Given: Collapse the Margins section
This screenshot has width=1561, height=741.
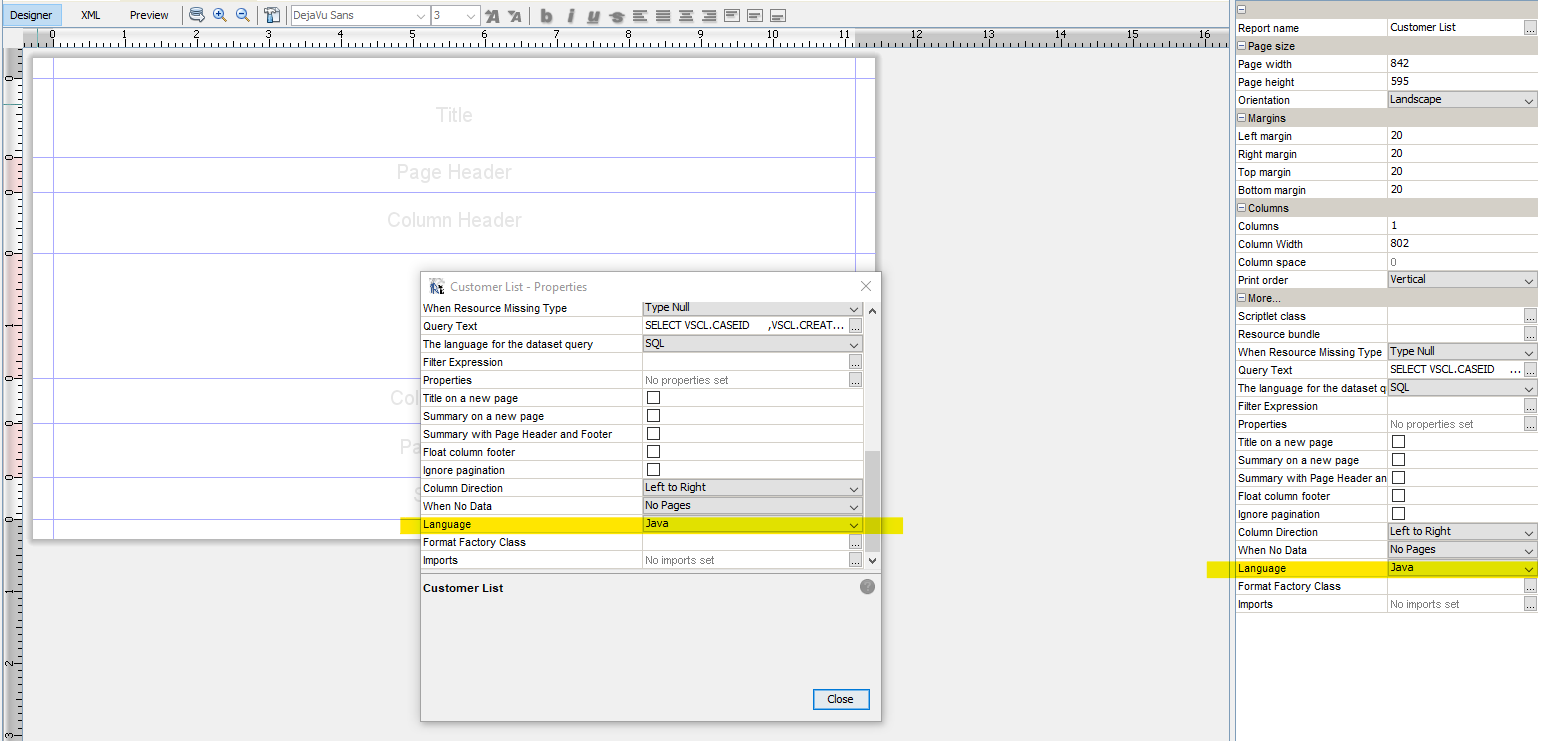Looking at the screenshot, I should tap(1242, 118).
